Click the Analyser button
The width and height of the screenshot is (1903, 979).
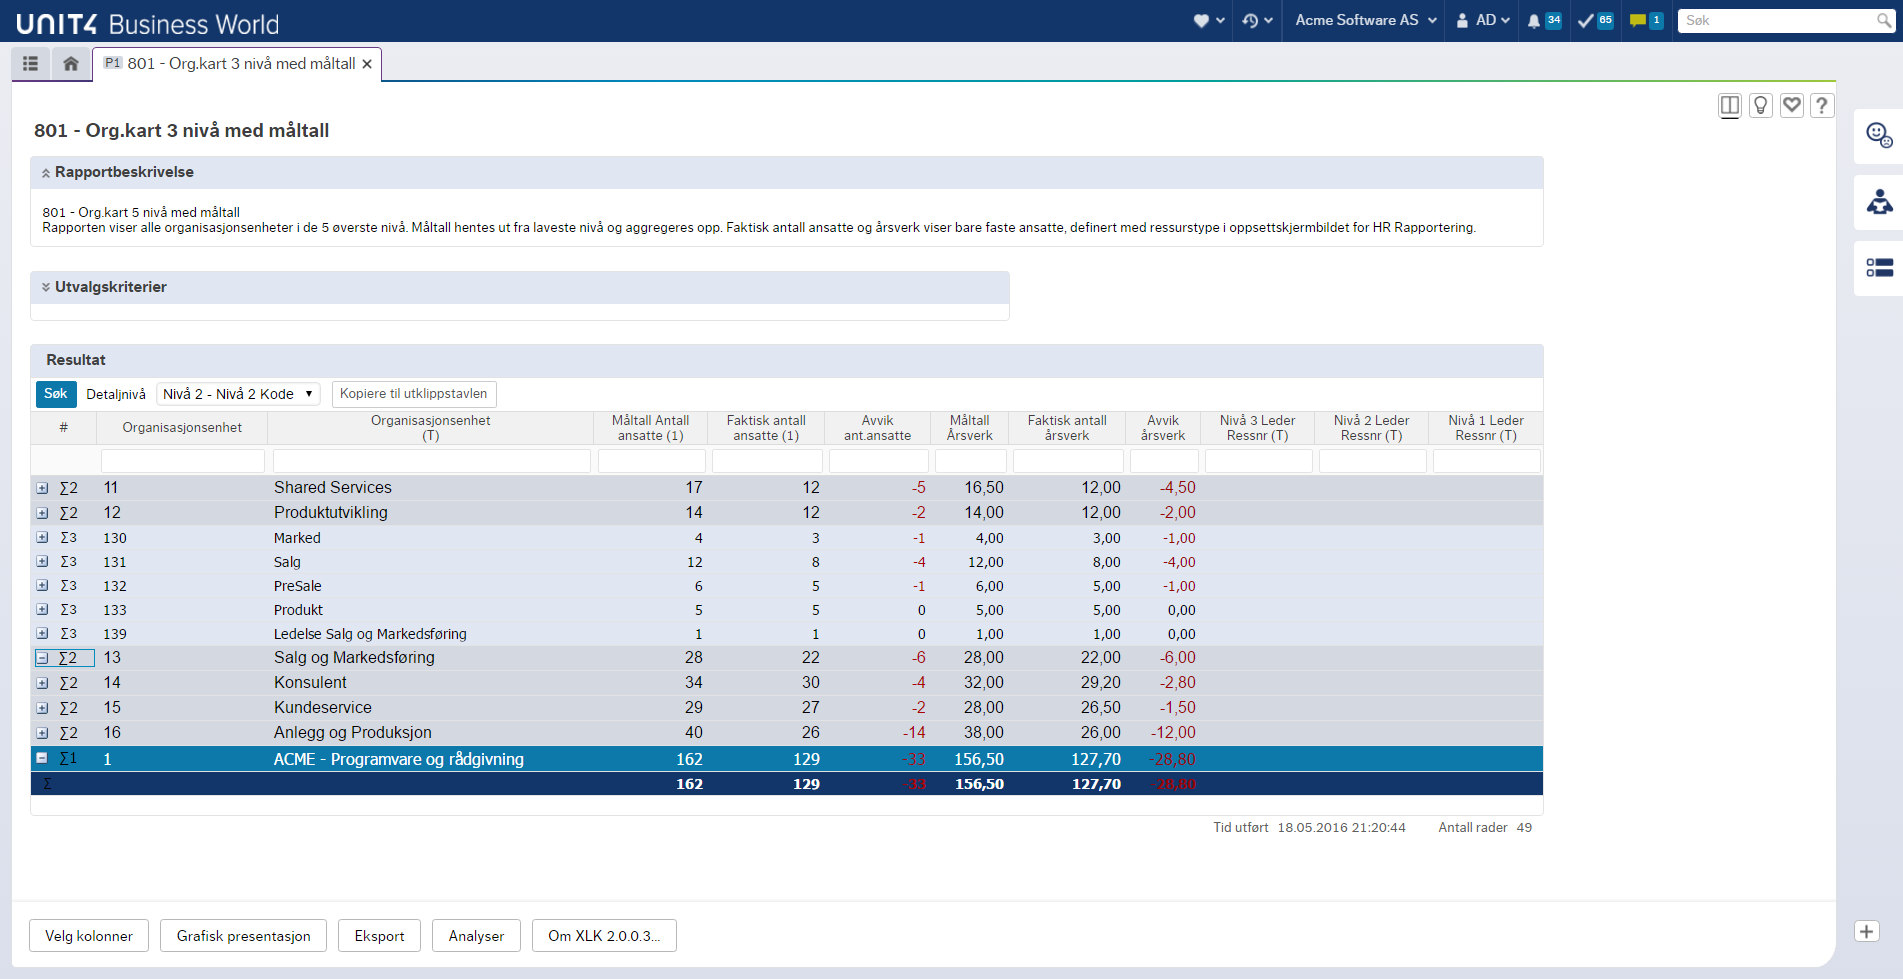477,936
